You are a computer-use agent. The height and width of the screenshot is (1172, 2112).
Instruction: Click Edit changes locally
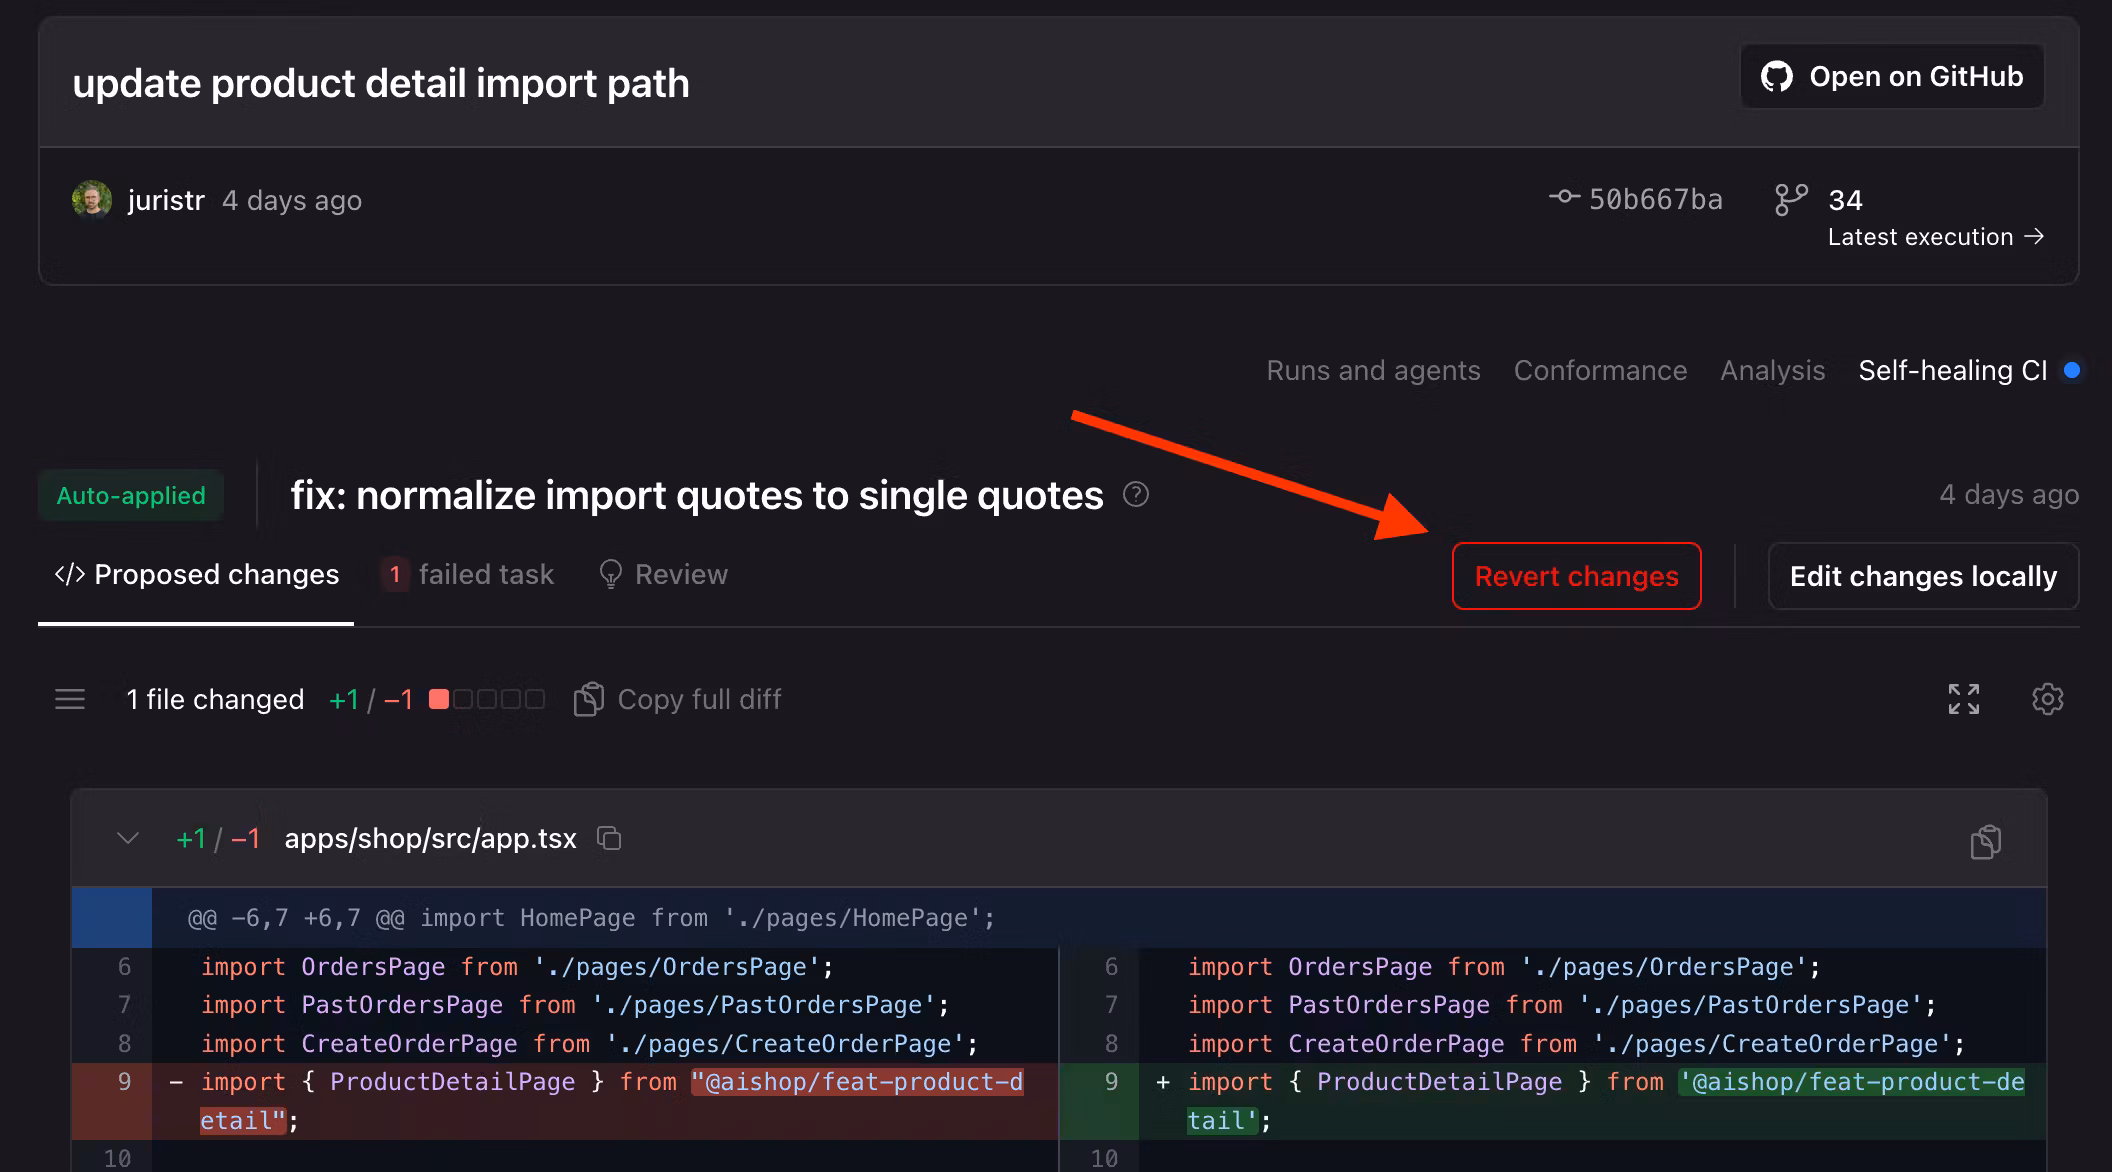[1922, 576]
